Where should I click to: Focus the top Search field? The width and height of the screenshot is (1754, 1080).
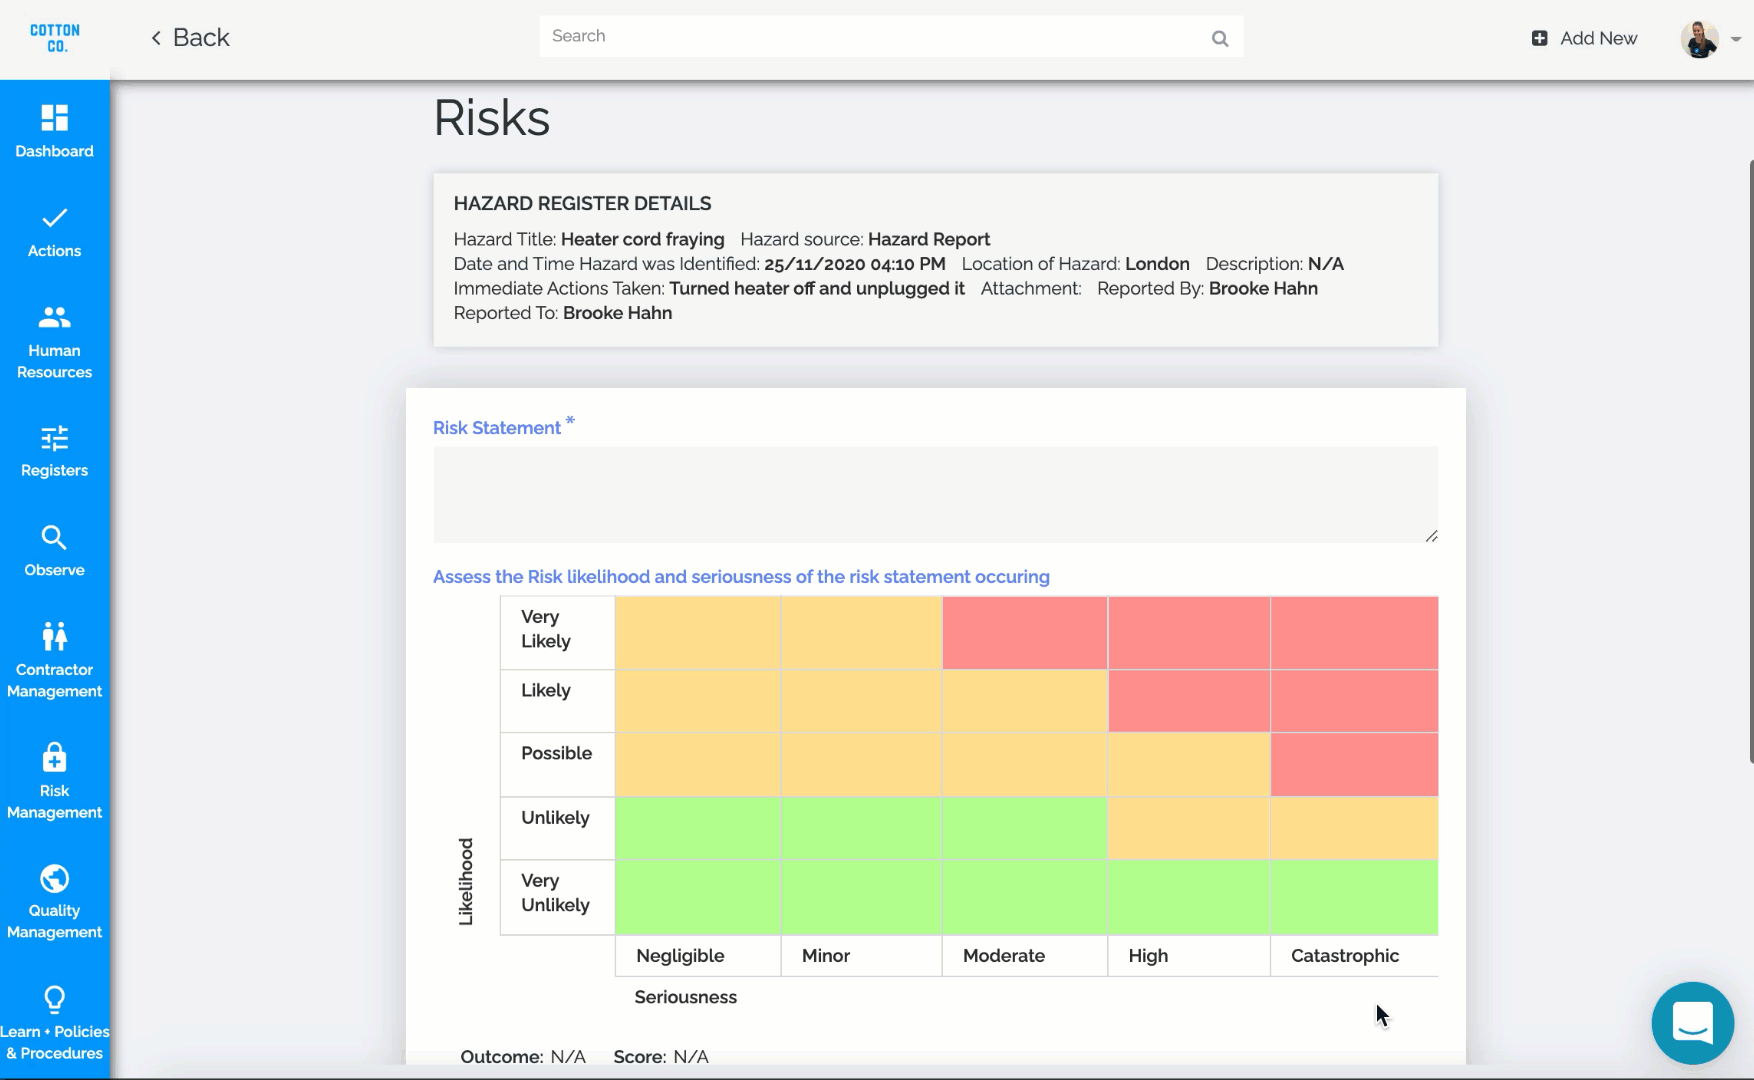tap(870, 37)
